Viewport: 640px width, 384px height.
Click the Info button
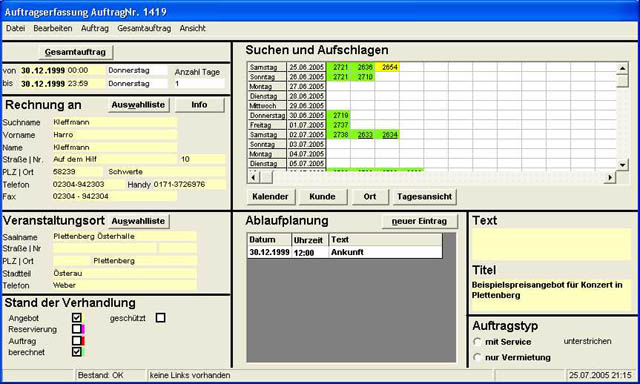pyautogui.click(x=199, y=105)
